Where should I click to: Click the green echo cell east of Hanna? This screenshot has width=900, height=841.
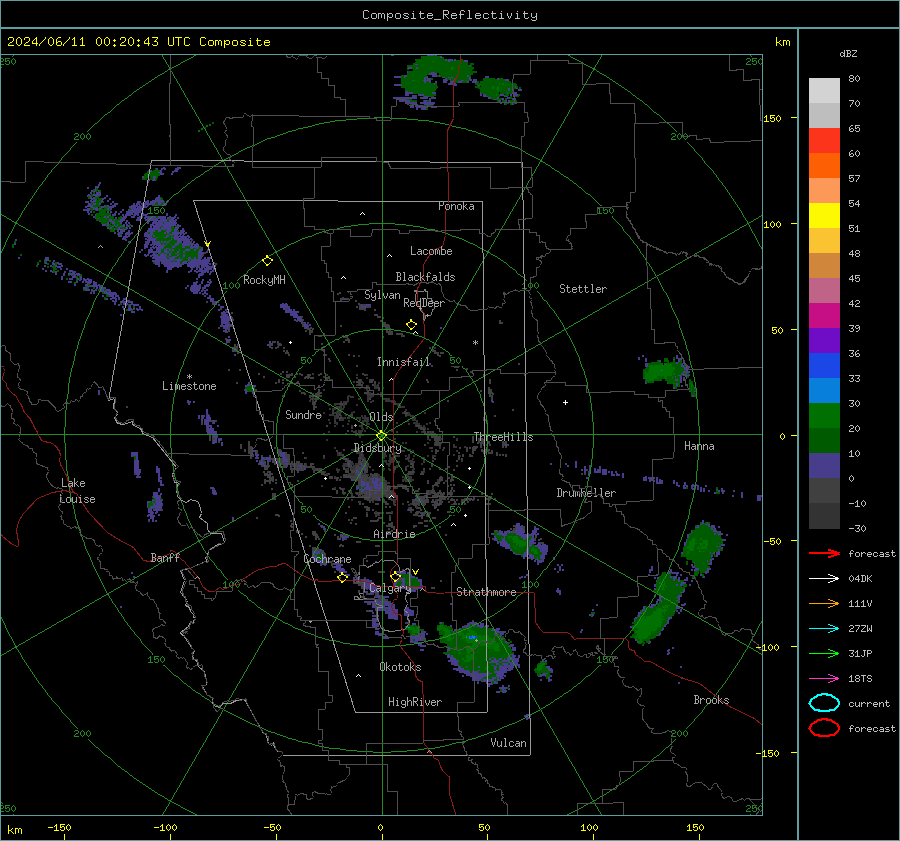pos(667,372)
